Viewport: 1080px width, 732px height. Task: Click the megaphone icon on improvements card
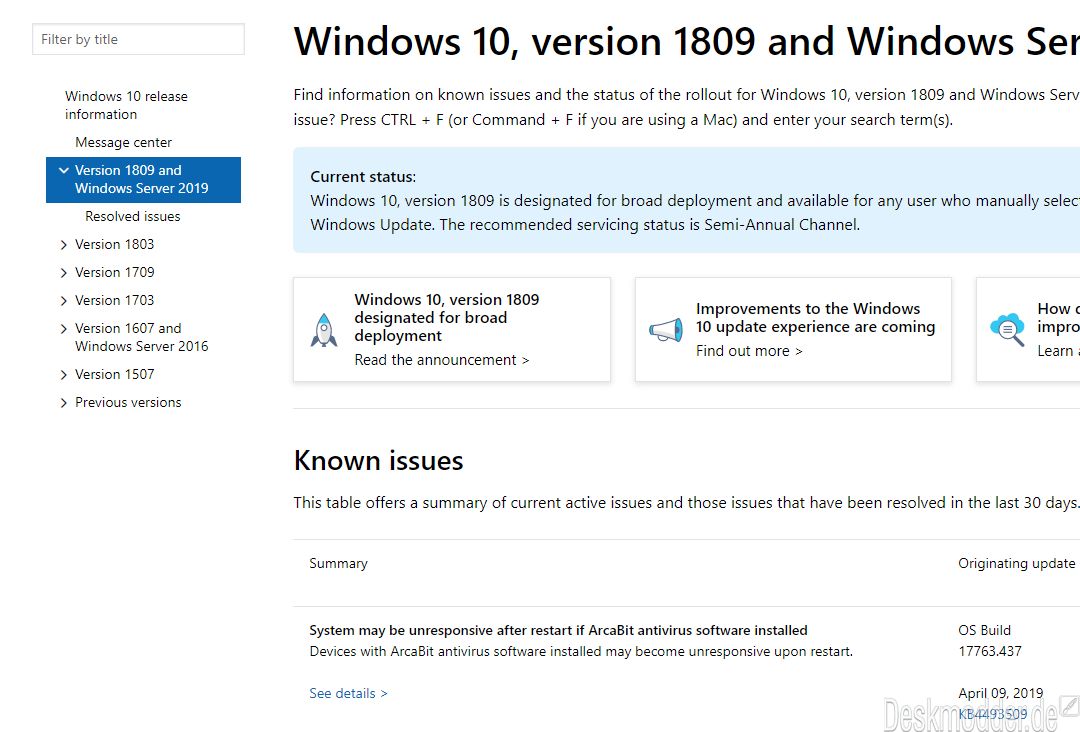[666, 330]
